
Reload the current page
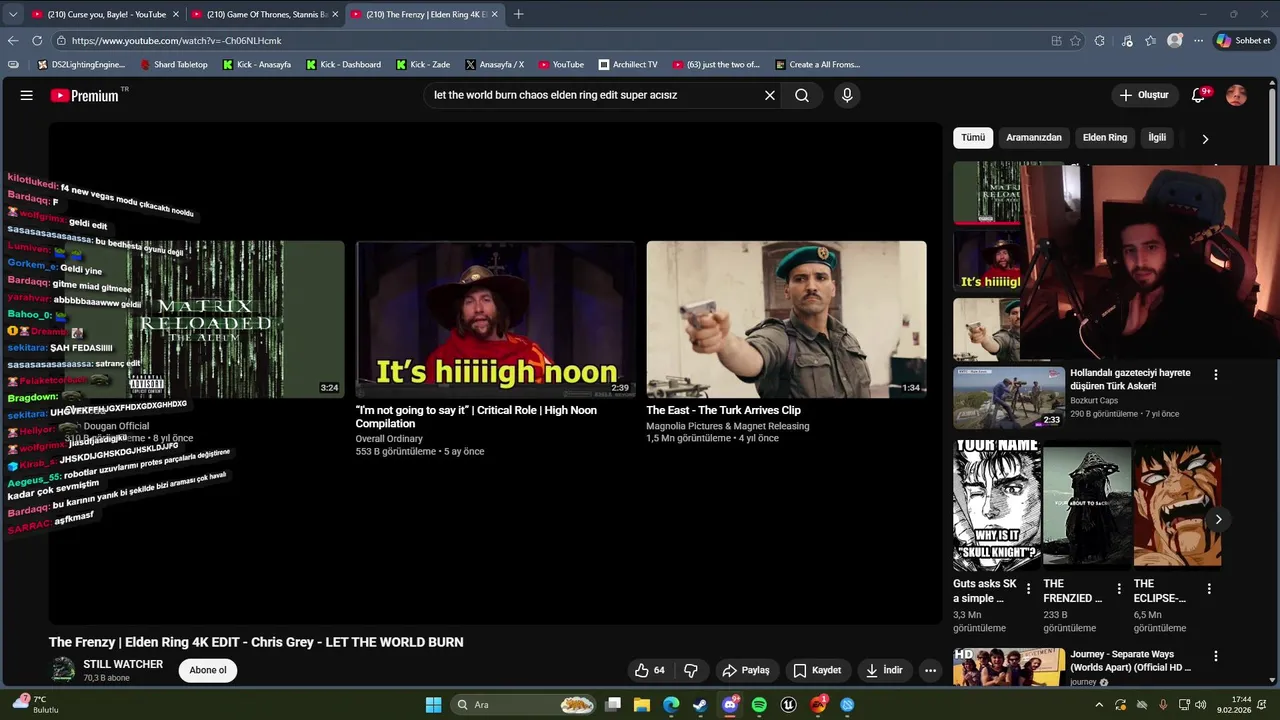(x=37, y=41)
